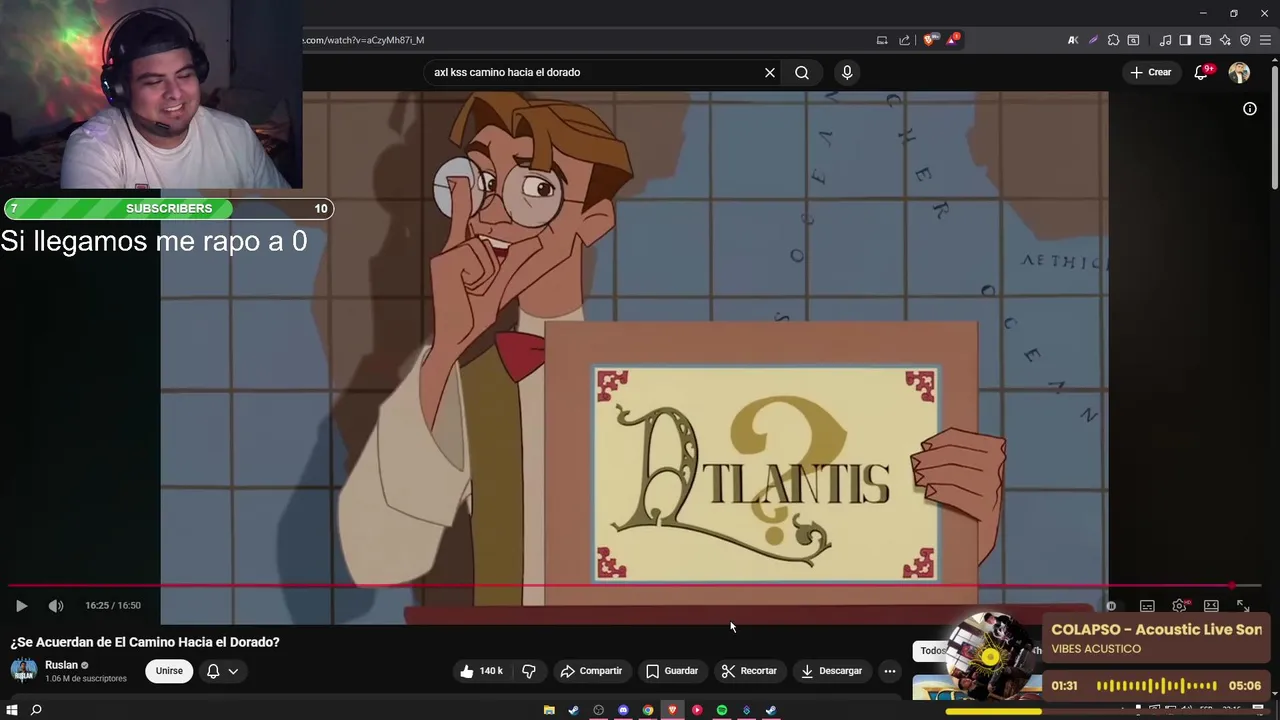Screen dimensions: 1280x720
Task: Toggle the browser sidebar panel icon
Action: pyautogui.click(x=1185, y=40)
